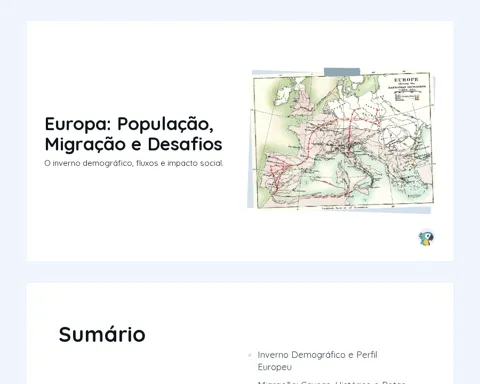Click the parrot logo icon on the first slide
The width and height of the screenshot is (480, 384).
tap(426, 238)
